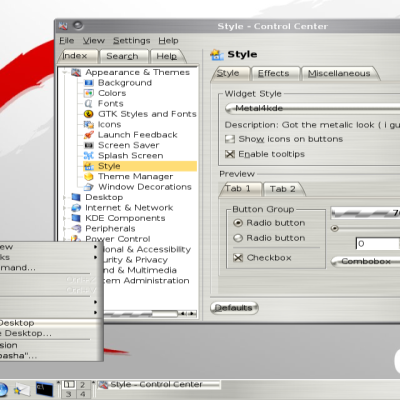Viewport: 400px width, 400px height.
Task: Toggle Show icons on buttons checkbox
Action: pos(230,139)
